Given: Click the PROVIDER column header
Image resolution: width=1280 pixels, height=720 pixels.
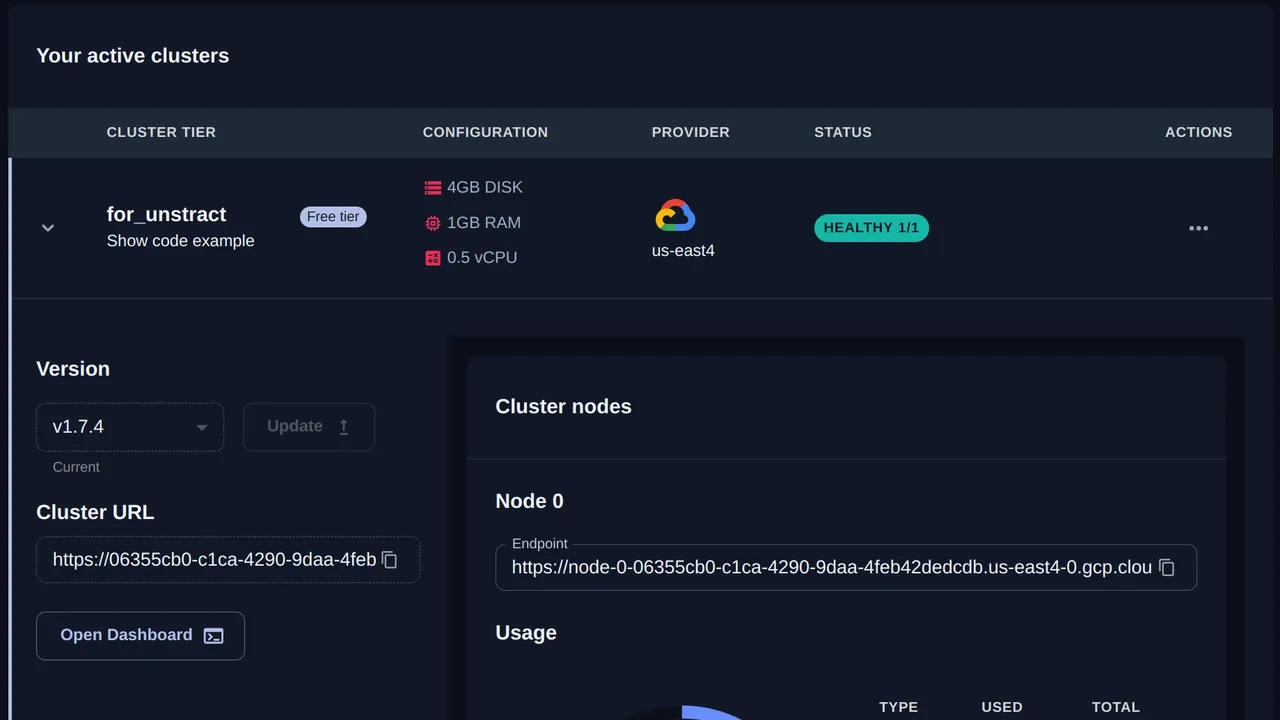Looking at the screenshot, I should pos(691,132).
